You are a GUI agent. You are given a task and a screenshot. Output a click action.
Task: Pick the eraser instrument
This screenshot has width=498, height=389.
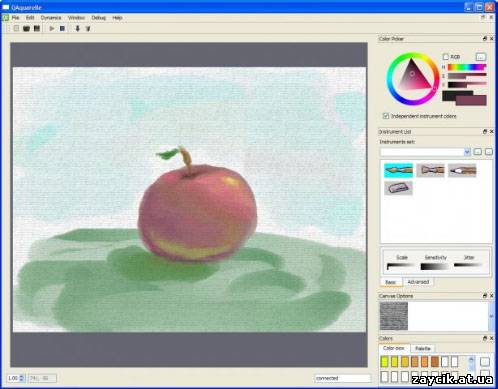(x=398, y=188)
